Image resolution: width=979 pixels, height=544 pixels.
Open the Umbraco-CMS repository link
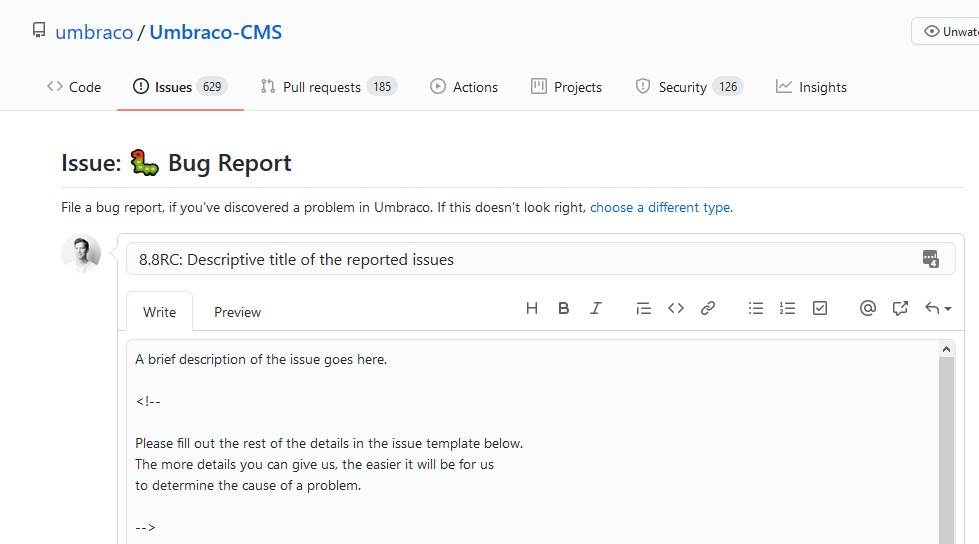point(215,32)
